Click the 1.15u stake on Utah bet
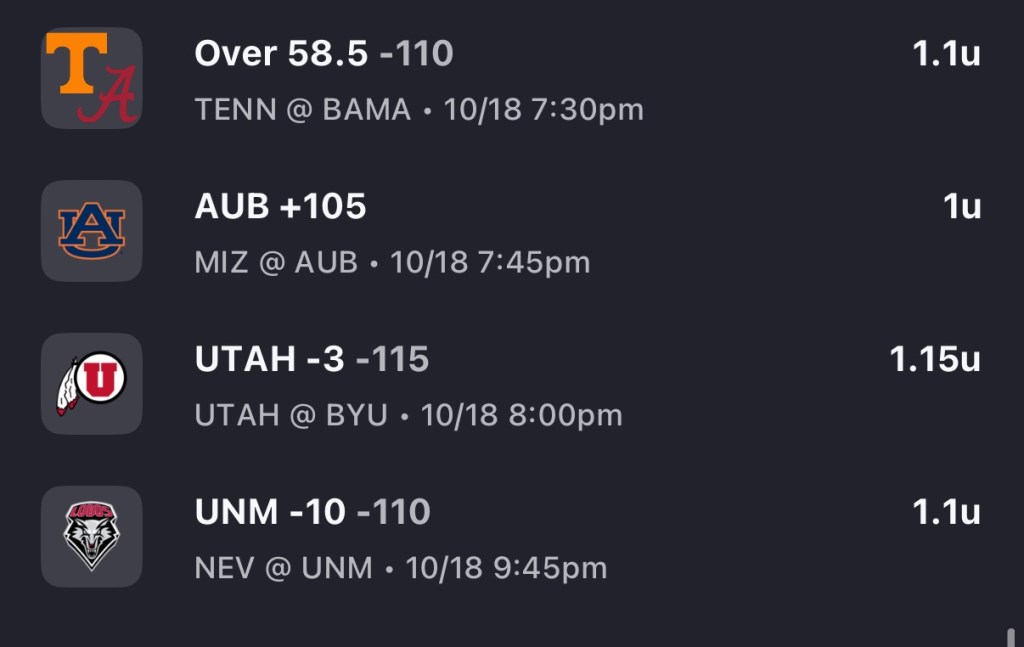The image size is (1024, 647). (935, 360)
